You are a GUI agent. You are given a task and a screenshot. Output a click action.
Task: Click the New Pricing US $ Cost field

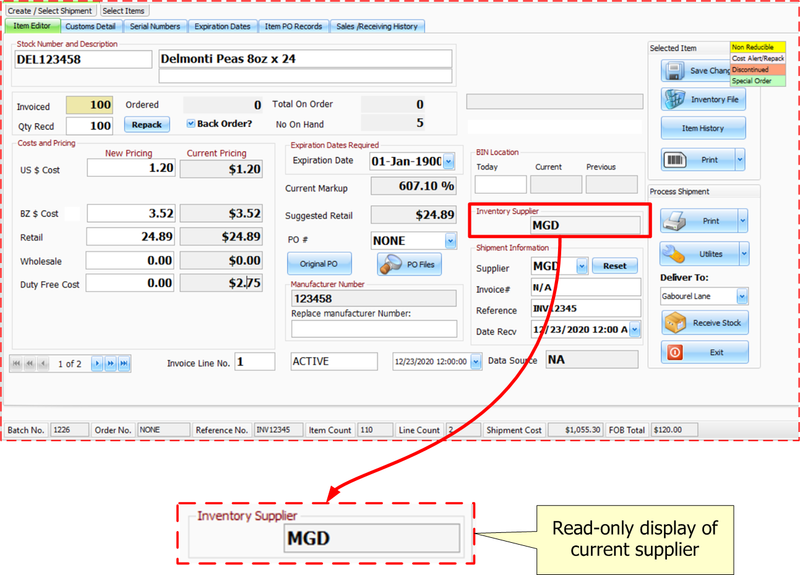pos(131,168)
